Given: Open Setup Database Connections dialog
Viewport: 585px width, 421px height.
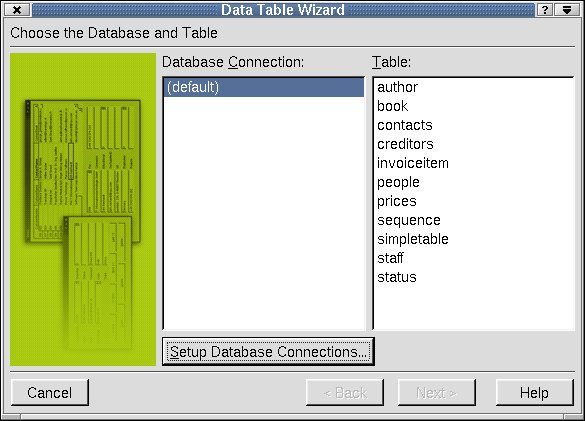Looking at the screenshot, I should pos(268,352).
